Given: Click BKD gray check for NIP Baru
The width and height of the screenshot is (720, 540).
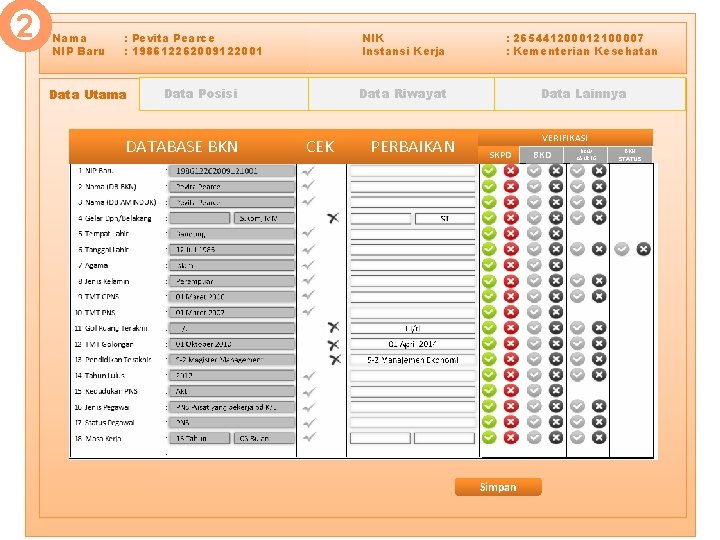Looking at the screenshot, I should 534,171.
